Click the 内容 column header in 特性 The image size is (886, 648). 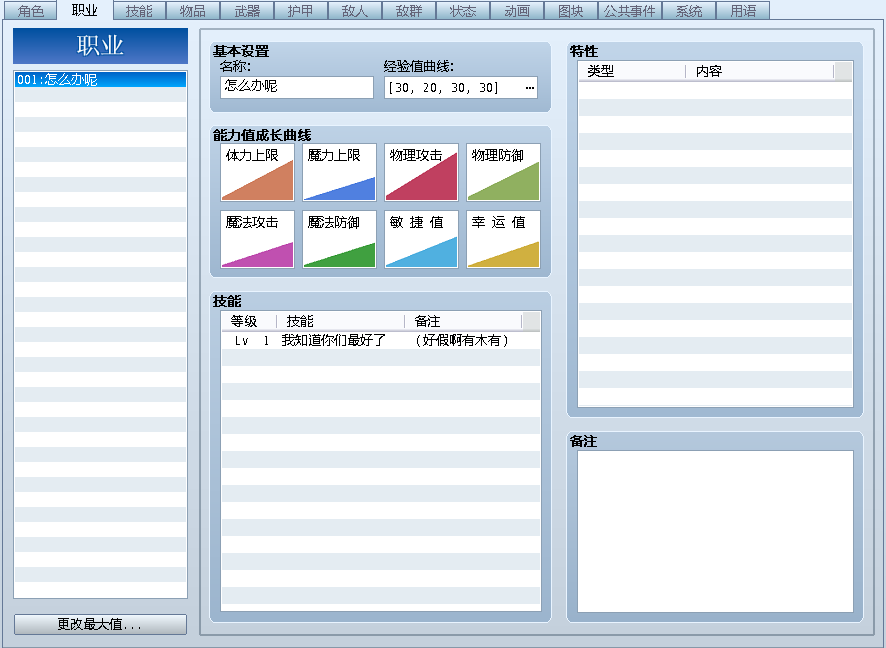click(x=759, y=71)
